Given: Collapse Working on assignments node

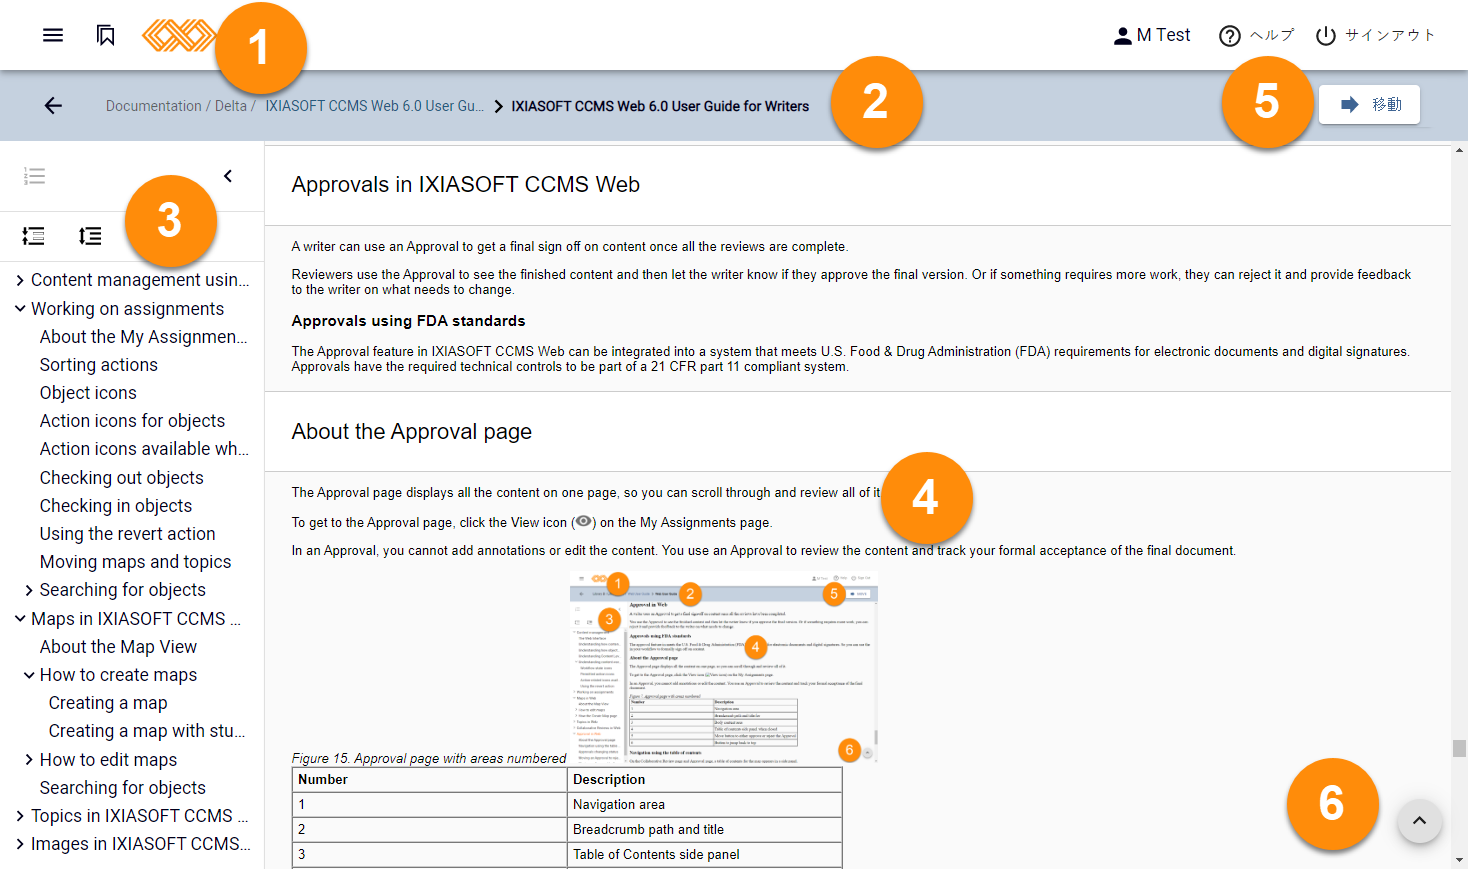Looking at the screenshot, I should click(20, 309).
